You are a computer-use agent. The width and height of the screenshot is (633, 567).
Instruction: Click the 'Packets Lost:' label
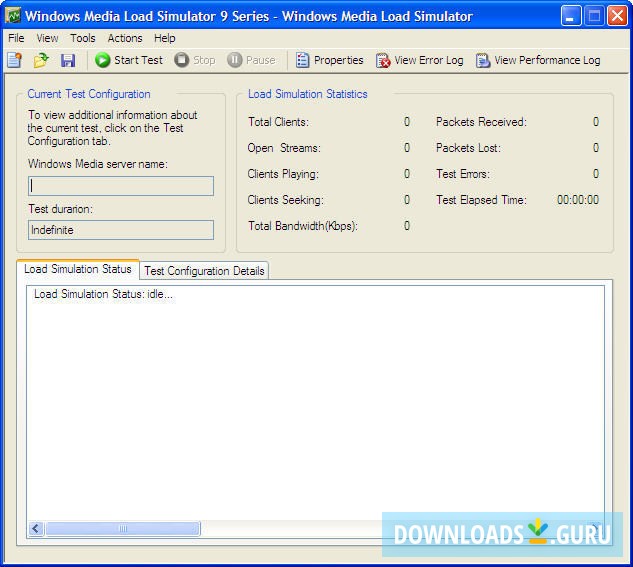point(468,148)
